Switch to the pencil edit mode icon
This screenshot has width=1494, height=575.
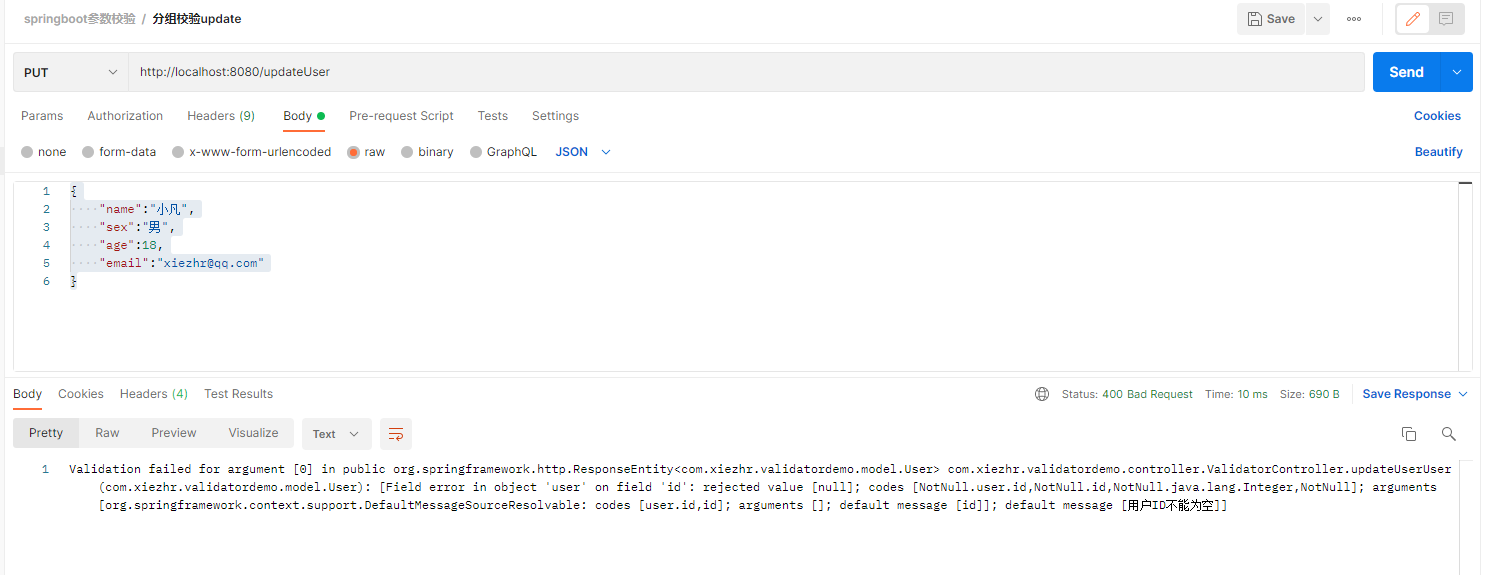[x=1413, y=19]
